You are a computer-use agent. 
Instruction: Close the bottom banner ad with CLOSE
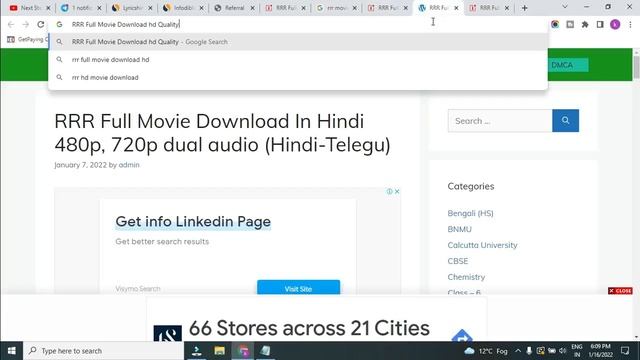coord(620,291)
